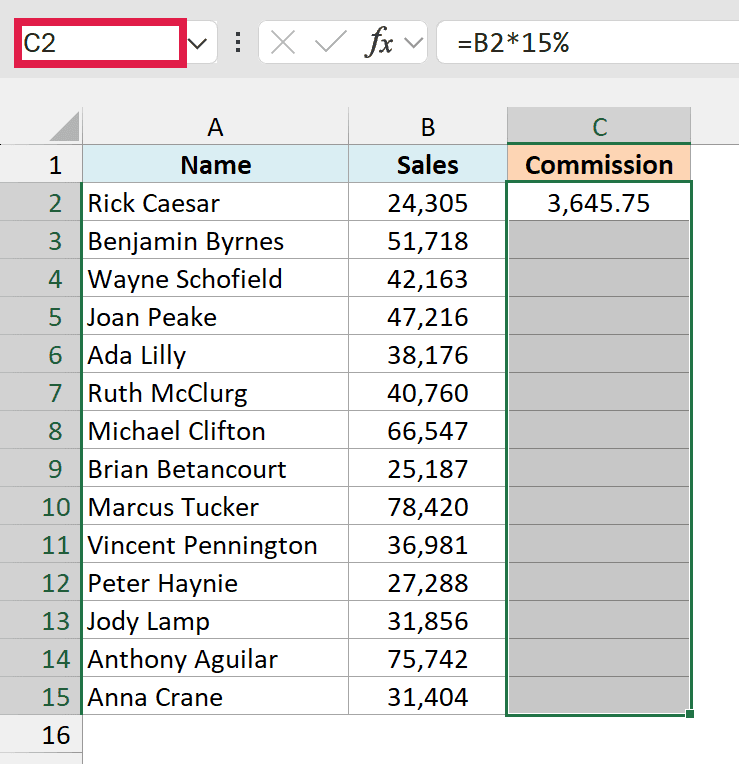Select cell with Rick Caesar

(215, 203)
